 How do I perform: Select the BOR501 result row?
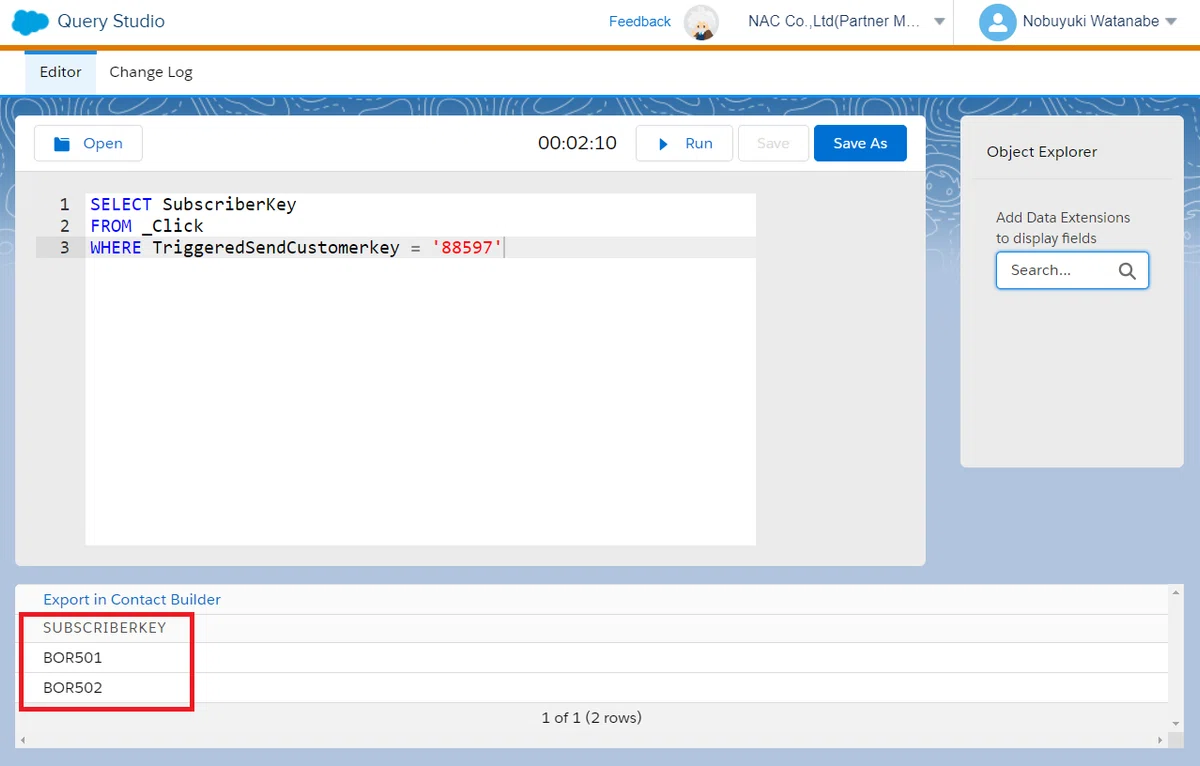tap(592, 658)
